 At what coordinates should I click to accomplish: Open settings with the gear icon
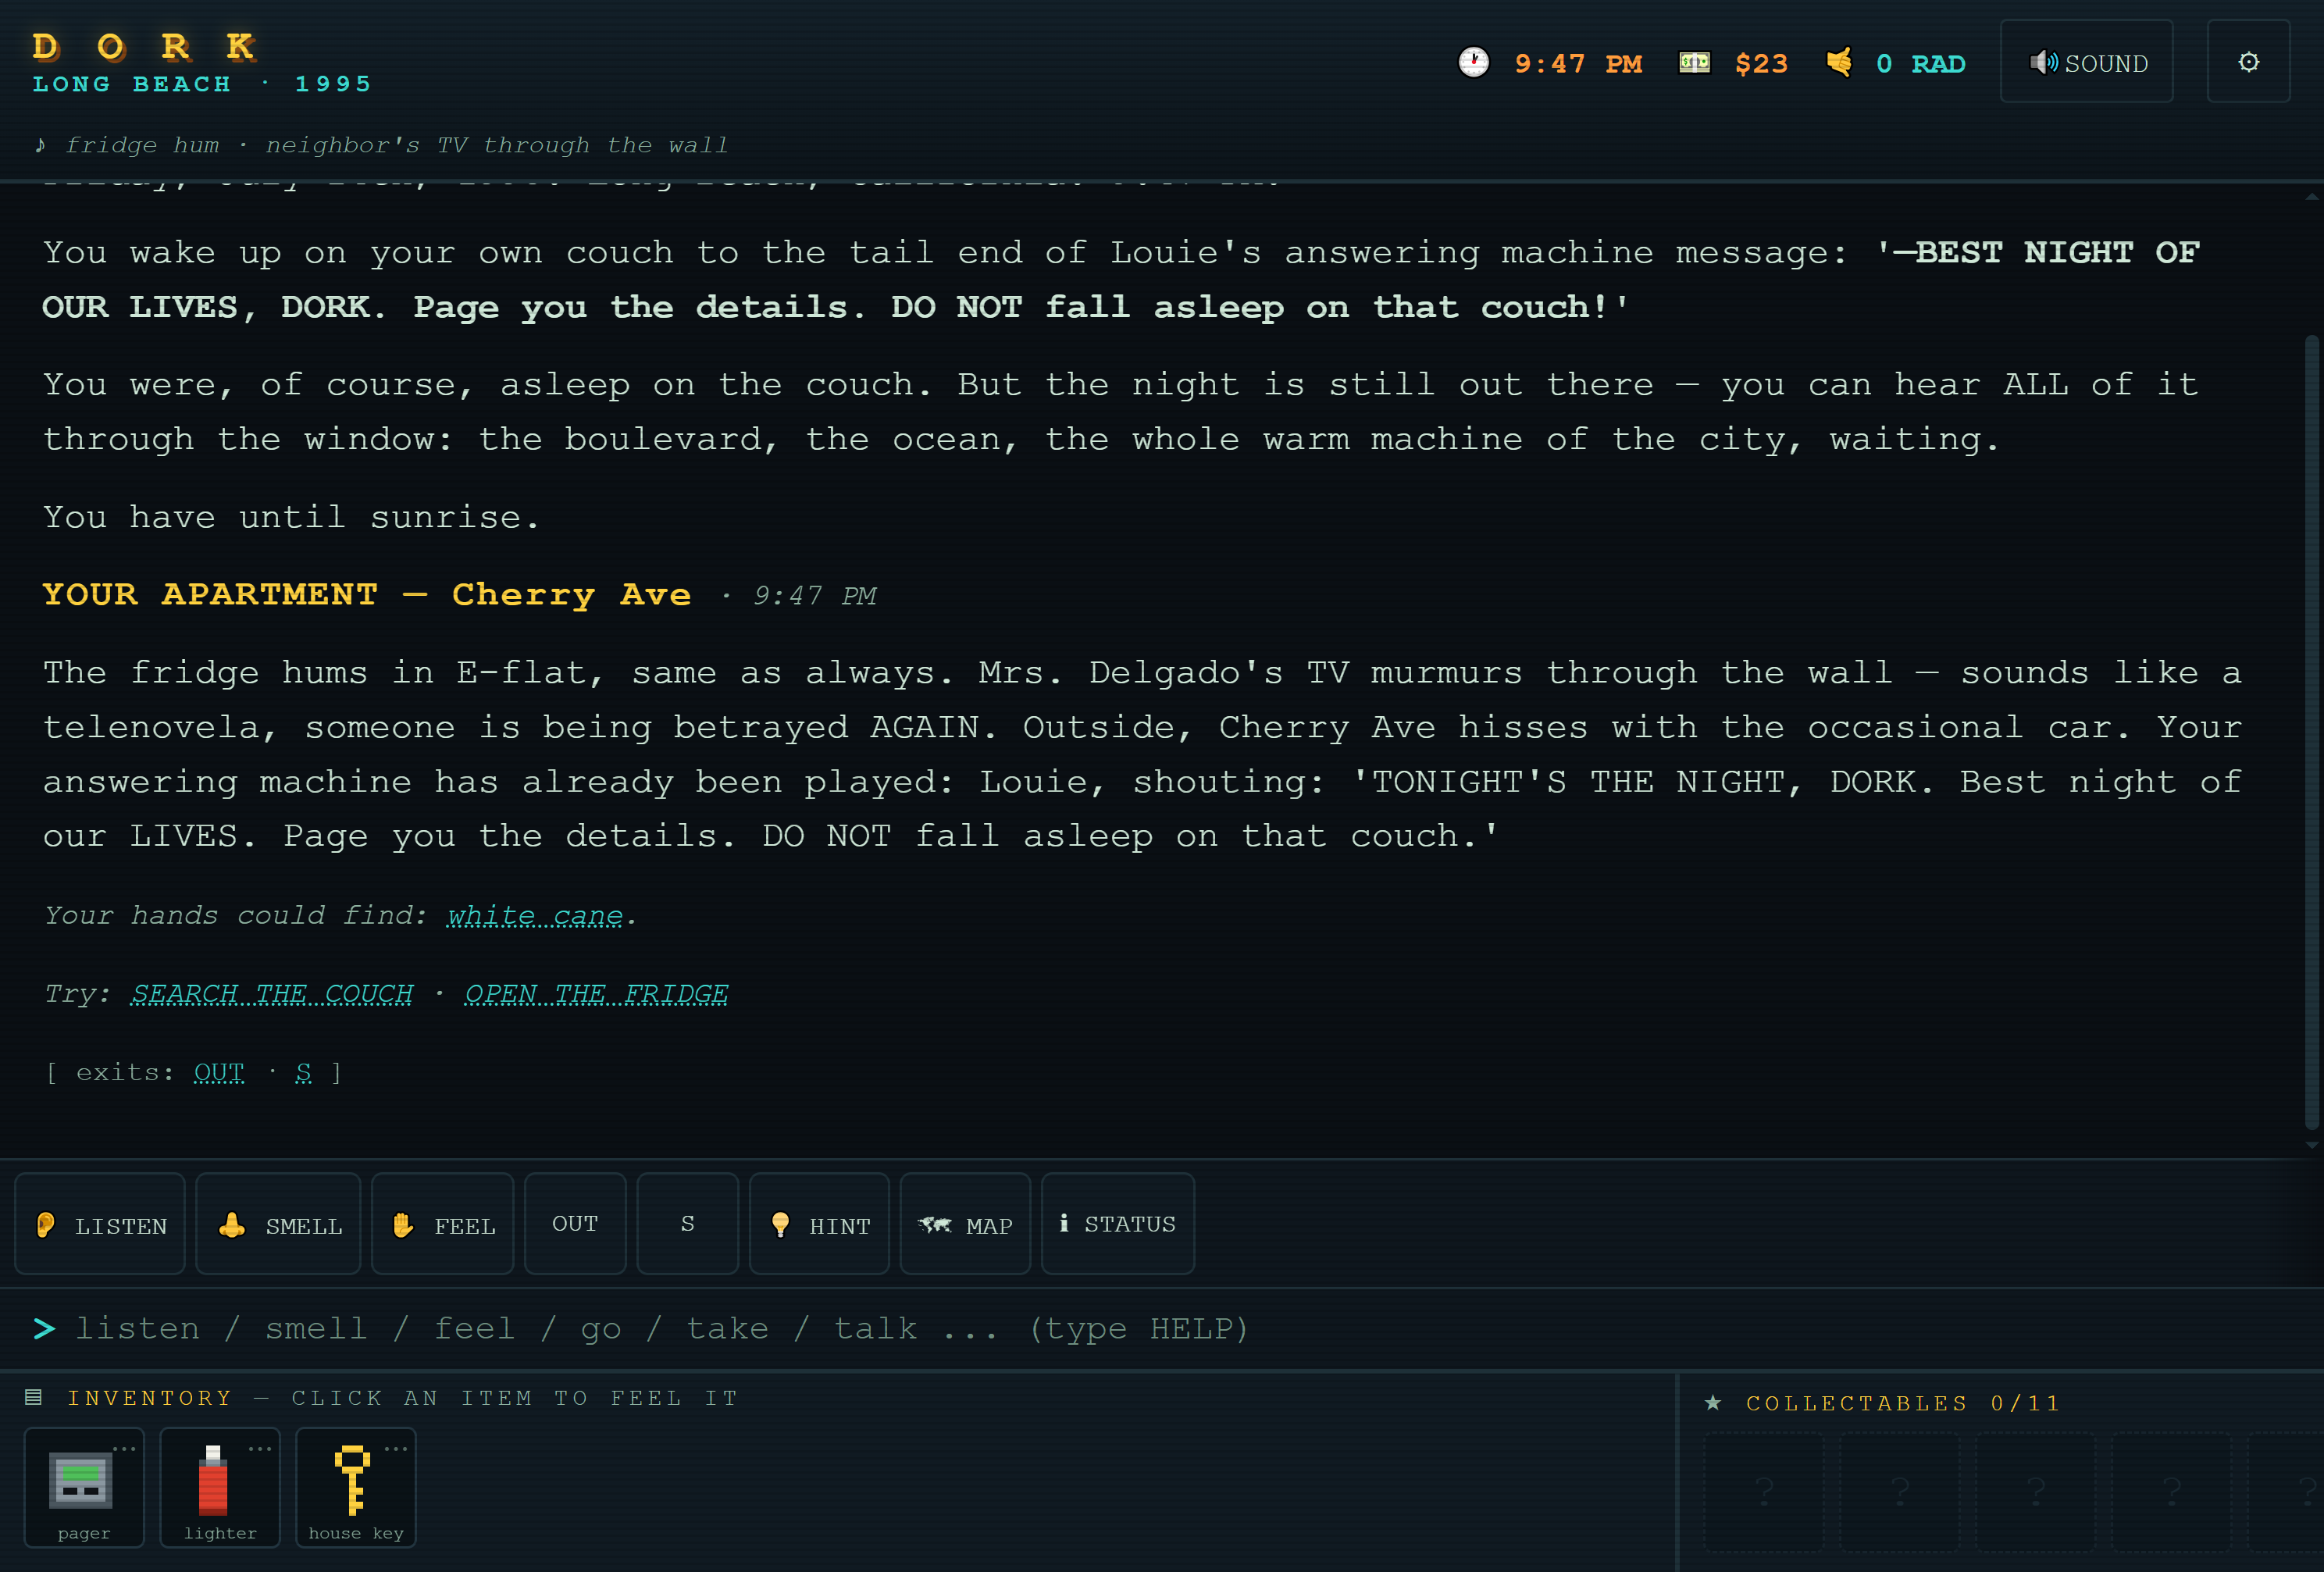click(2248, 62)
